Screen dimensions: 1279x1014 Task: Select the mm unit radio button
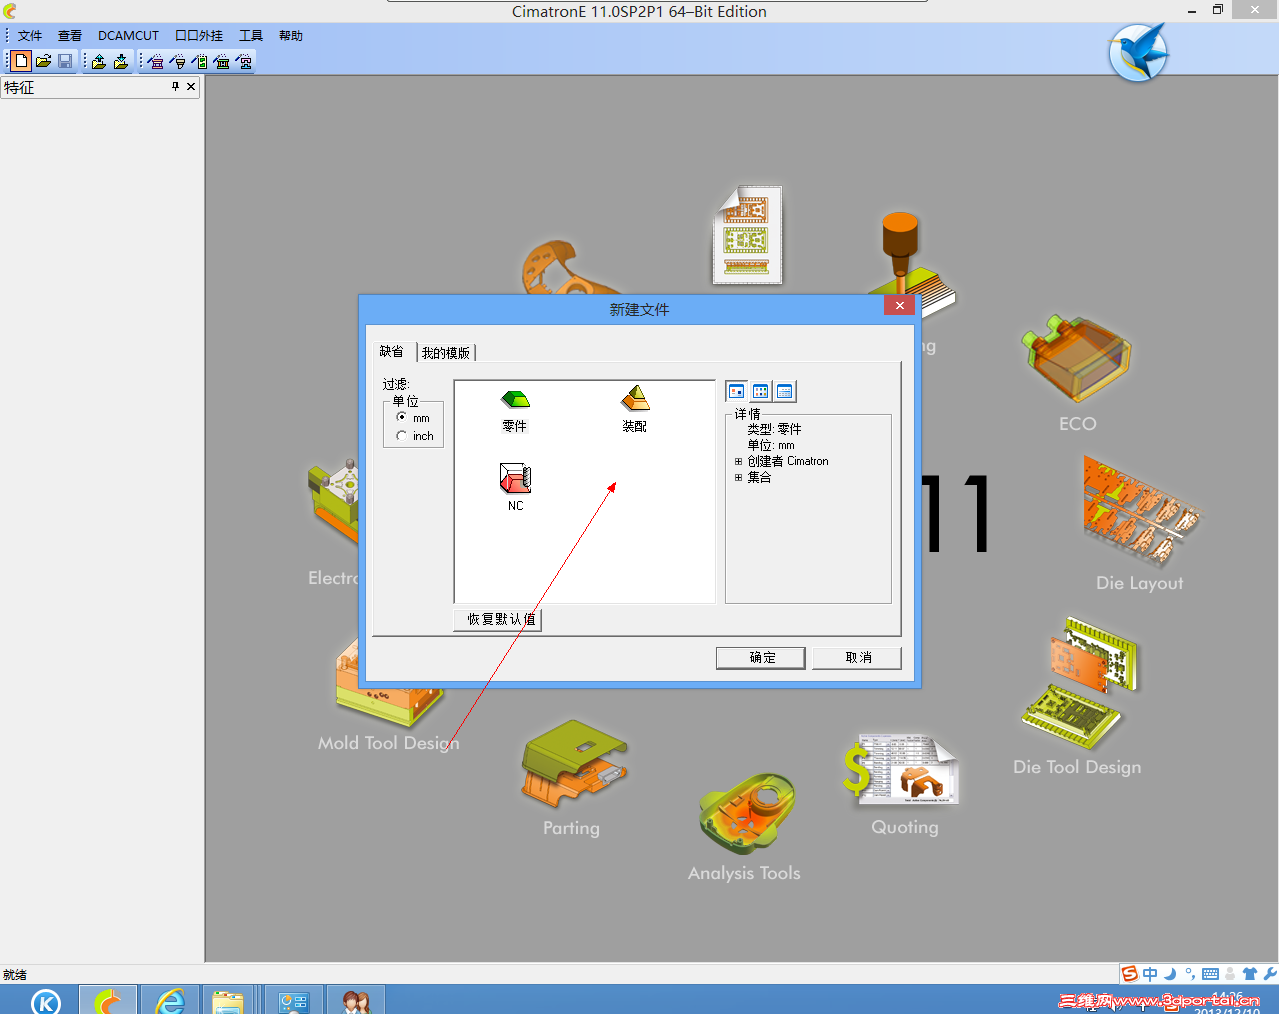pos(401,418)
